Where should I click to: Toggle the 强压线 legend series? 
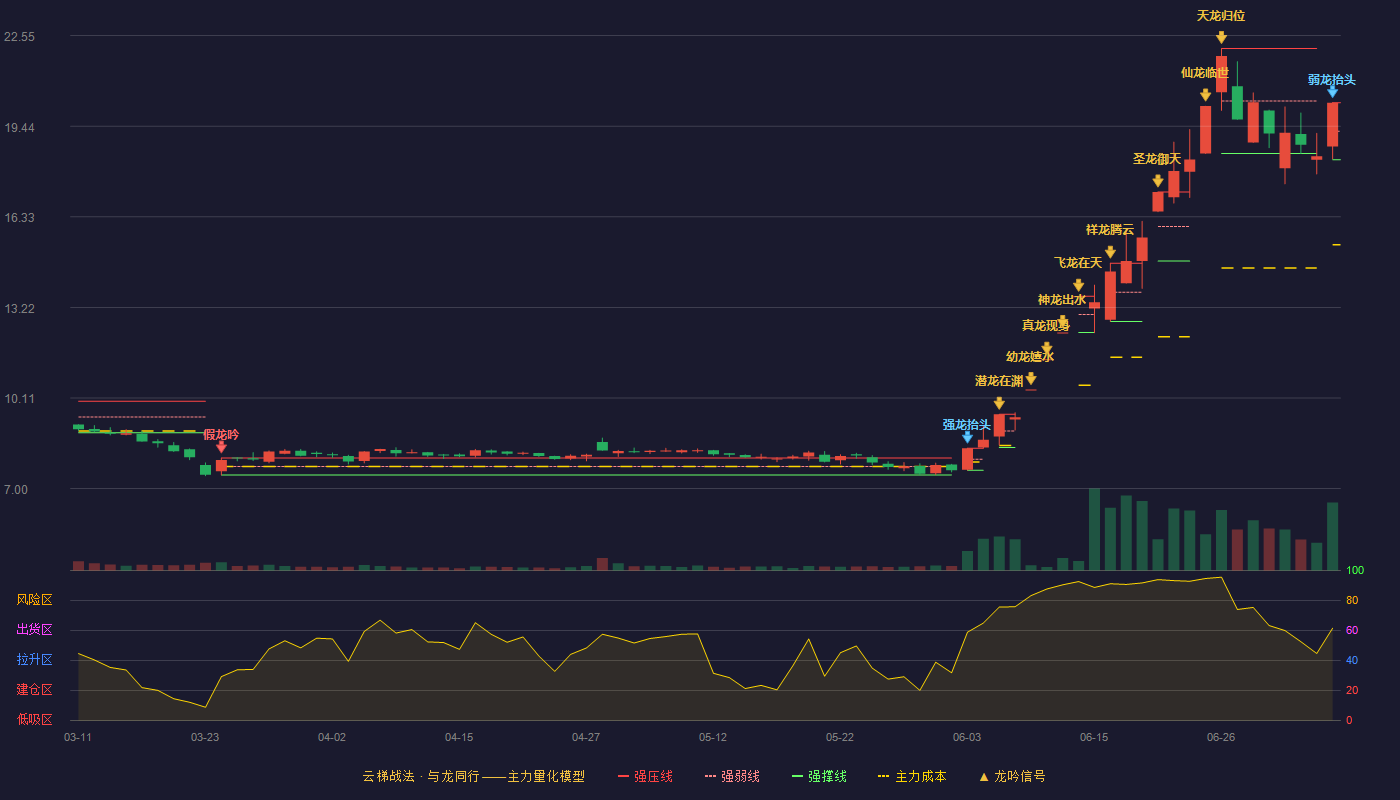coord(645,776)
